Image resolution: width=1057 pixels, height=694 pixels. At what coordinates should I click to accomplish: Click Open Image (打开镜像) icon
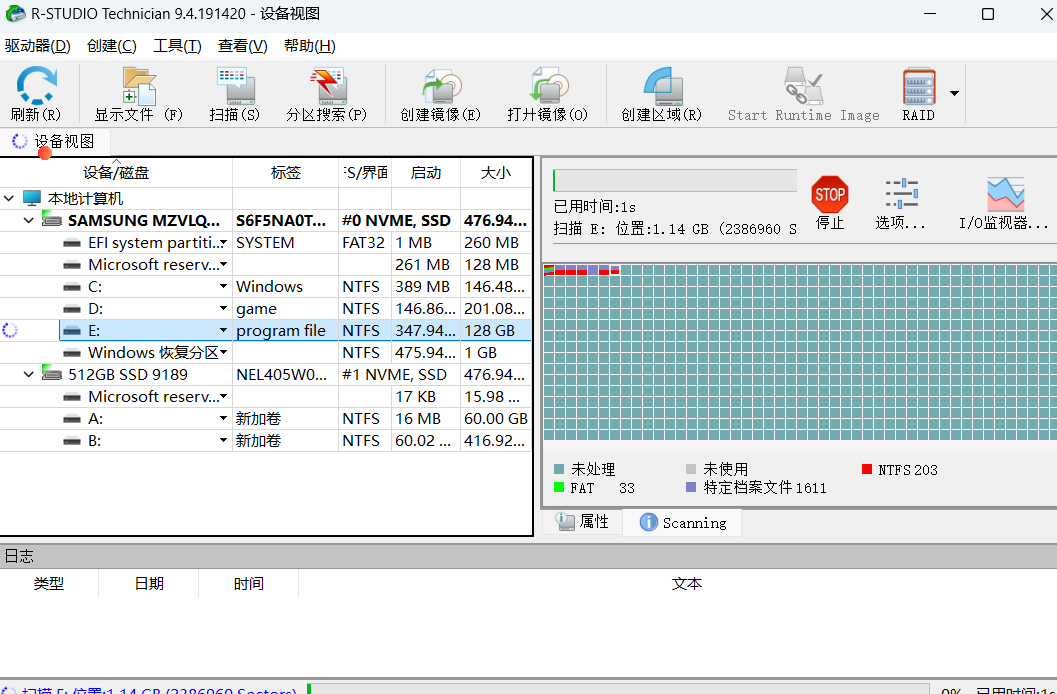(x=549, y=86)
